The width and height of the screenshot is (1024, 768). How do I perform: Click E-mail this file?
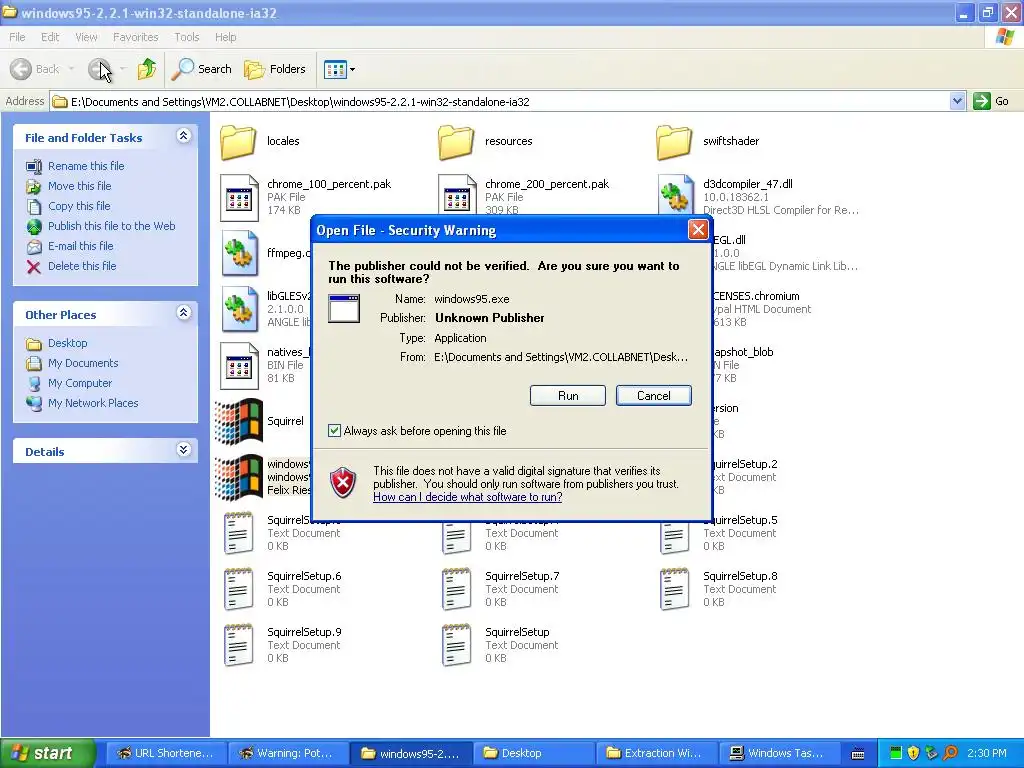pos(80,246)
